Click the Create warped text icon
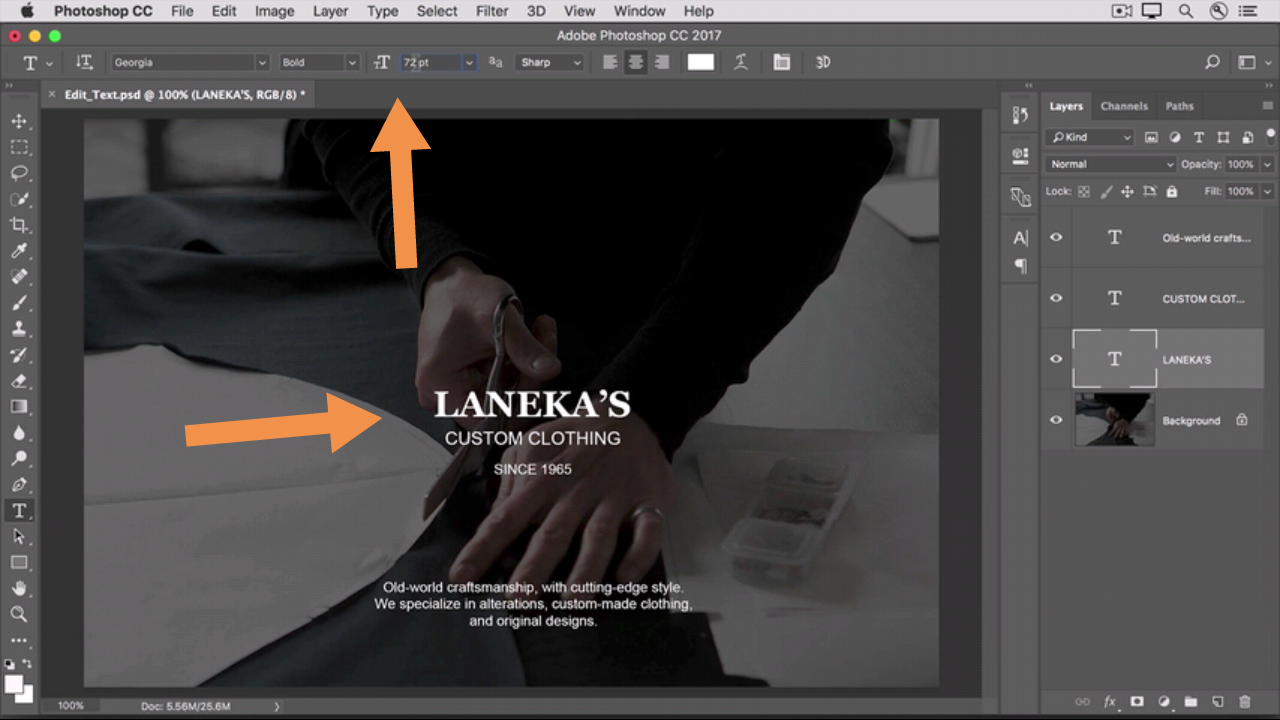 point(741,62)
